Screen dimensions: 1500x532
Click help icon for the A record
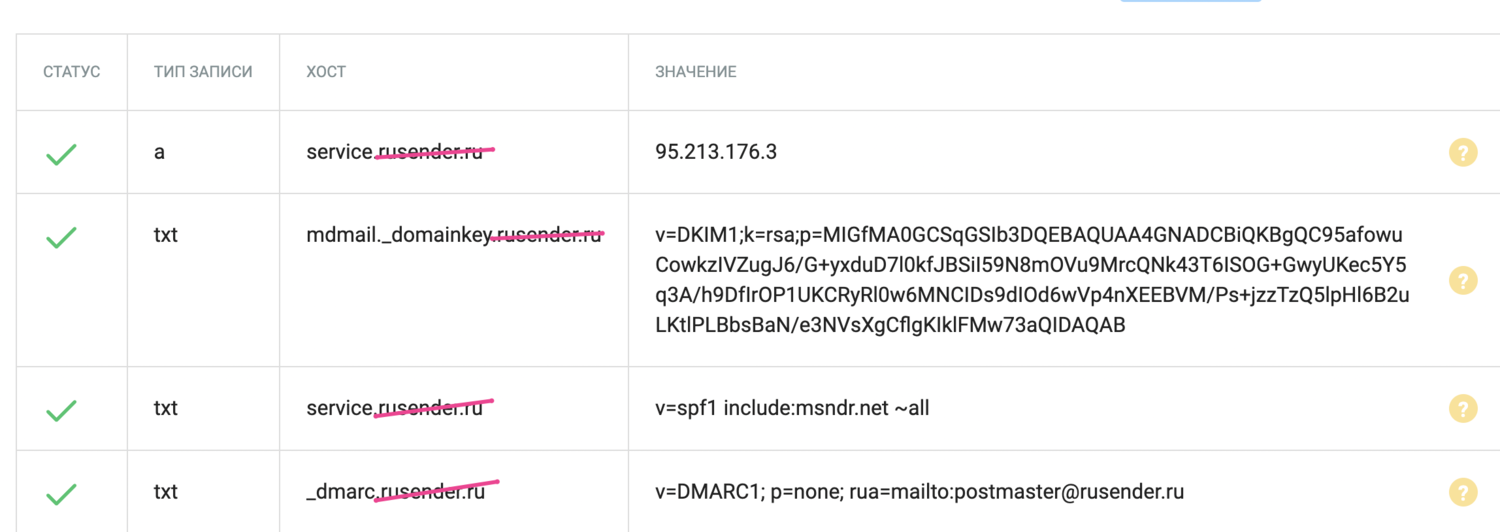point(1462,152)
